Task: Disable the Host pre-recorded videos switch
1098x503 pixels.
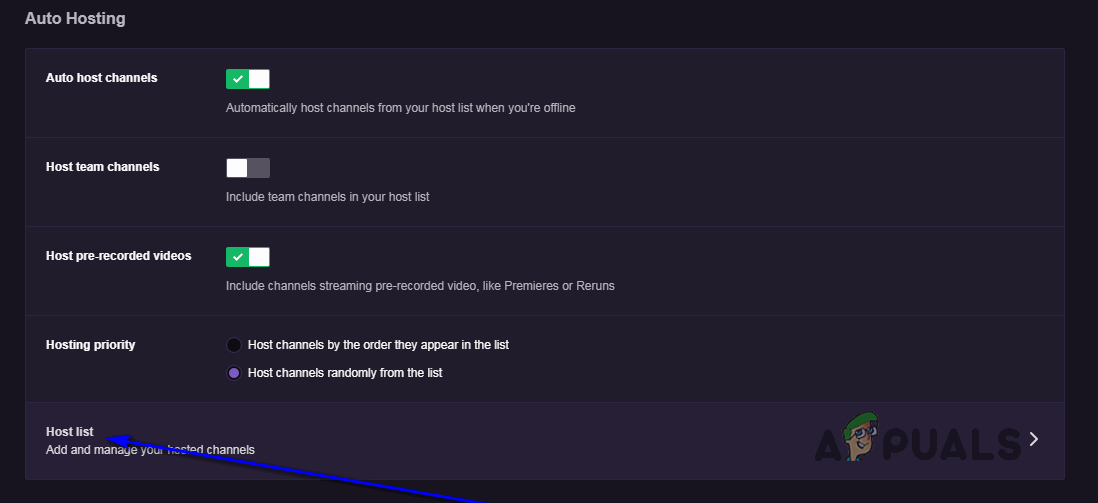Action: pyautogui.click(x=248, y=257)
